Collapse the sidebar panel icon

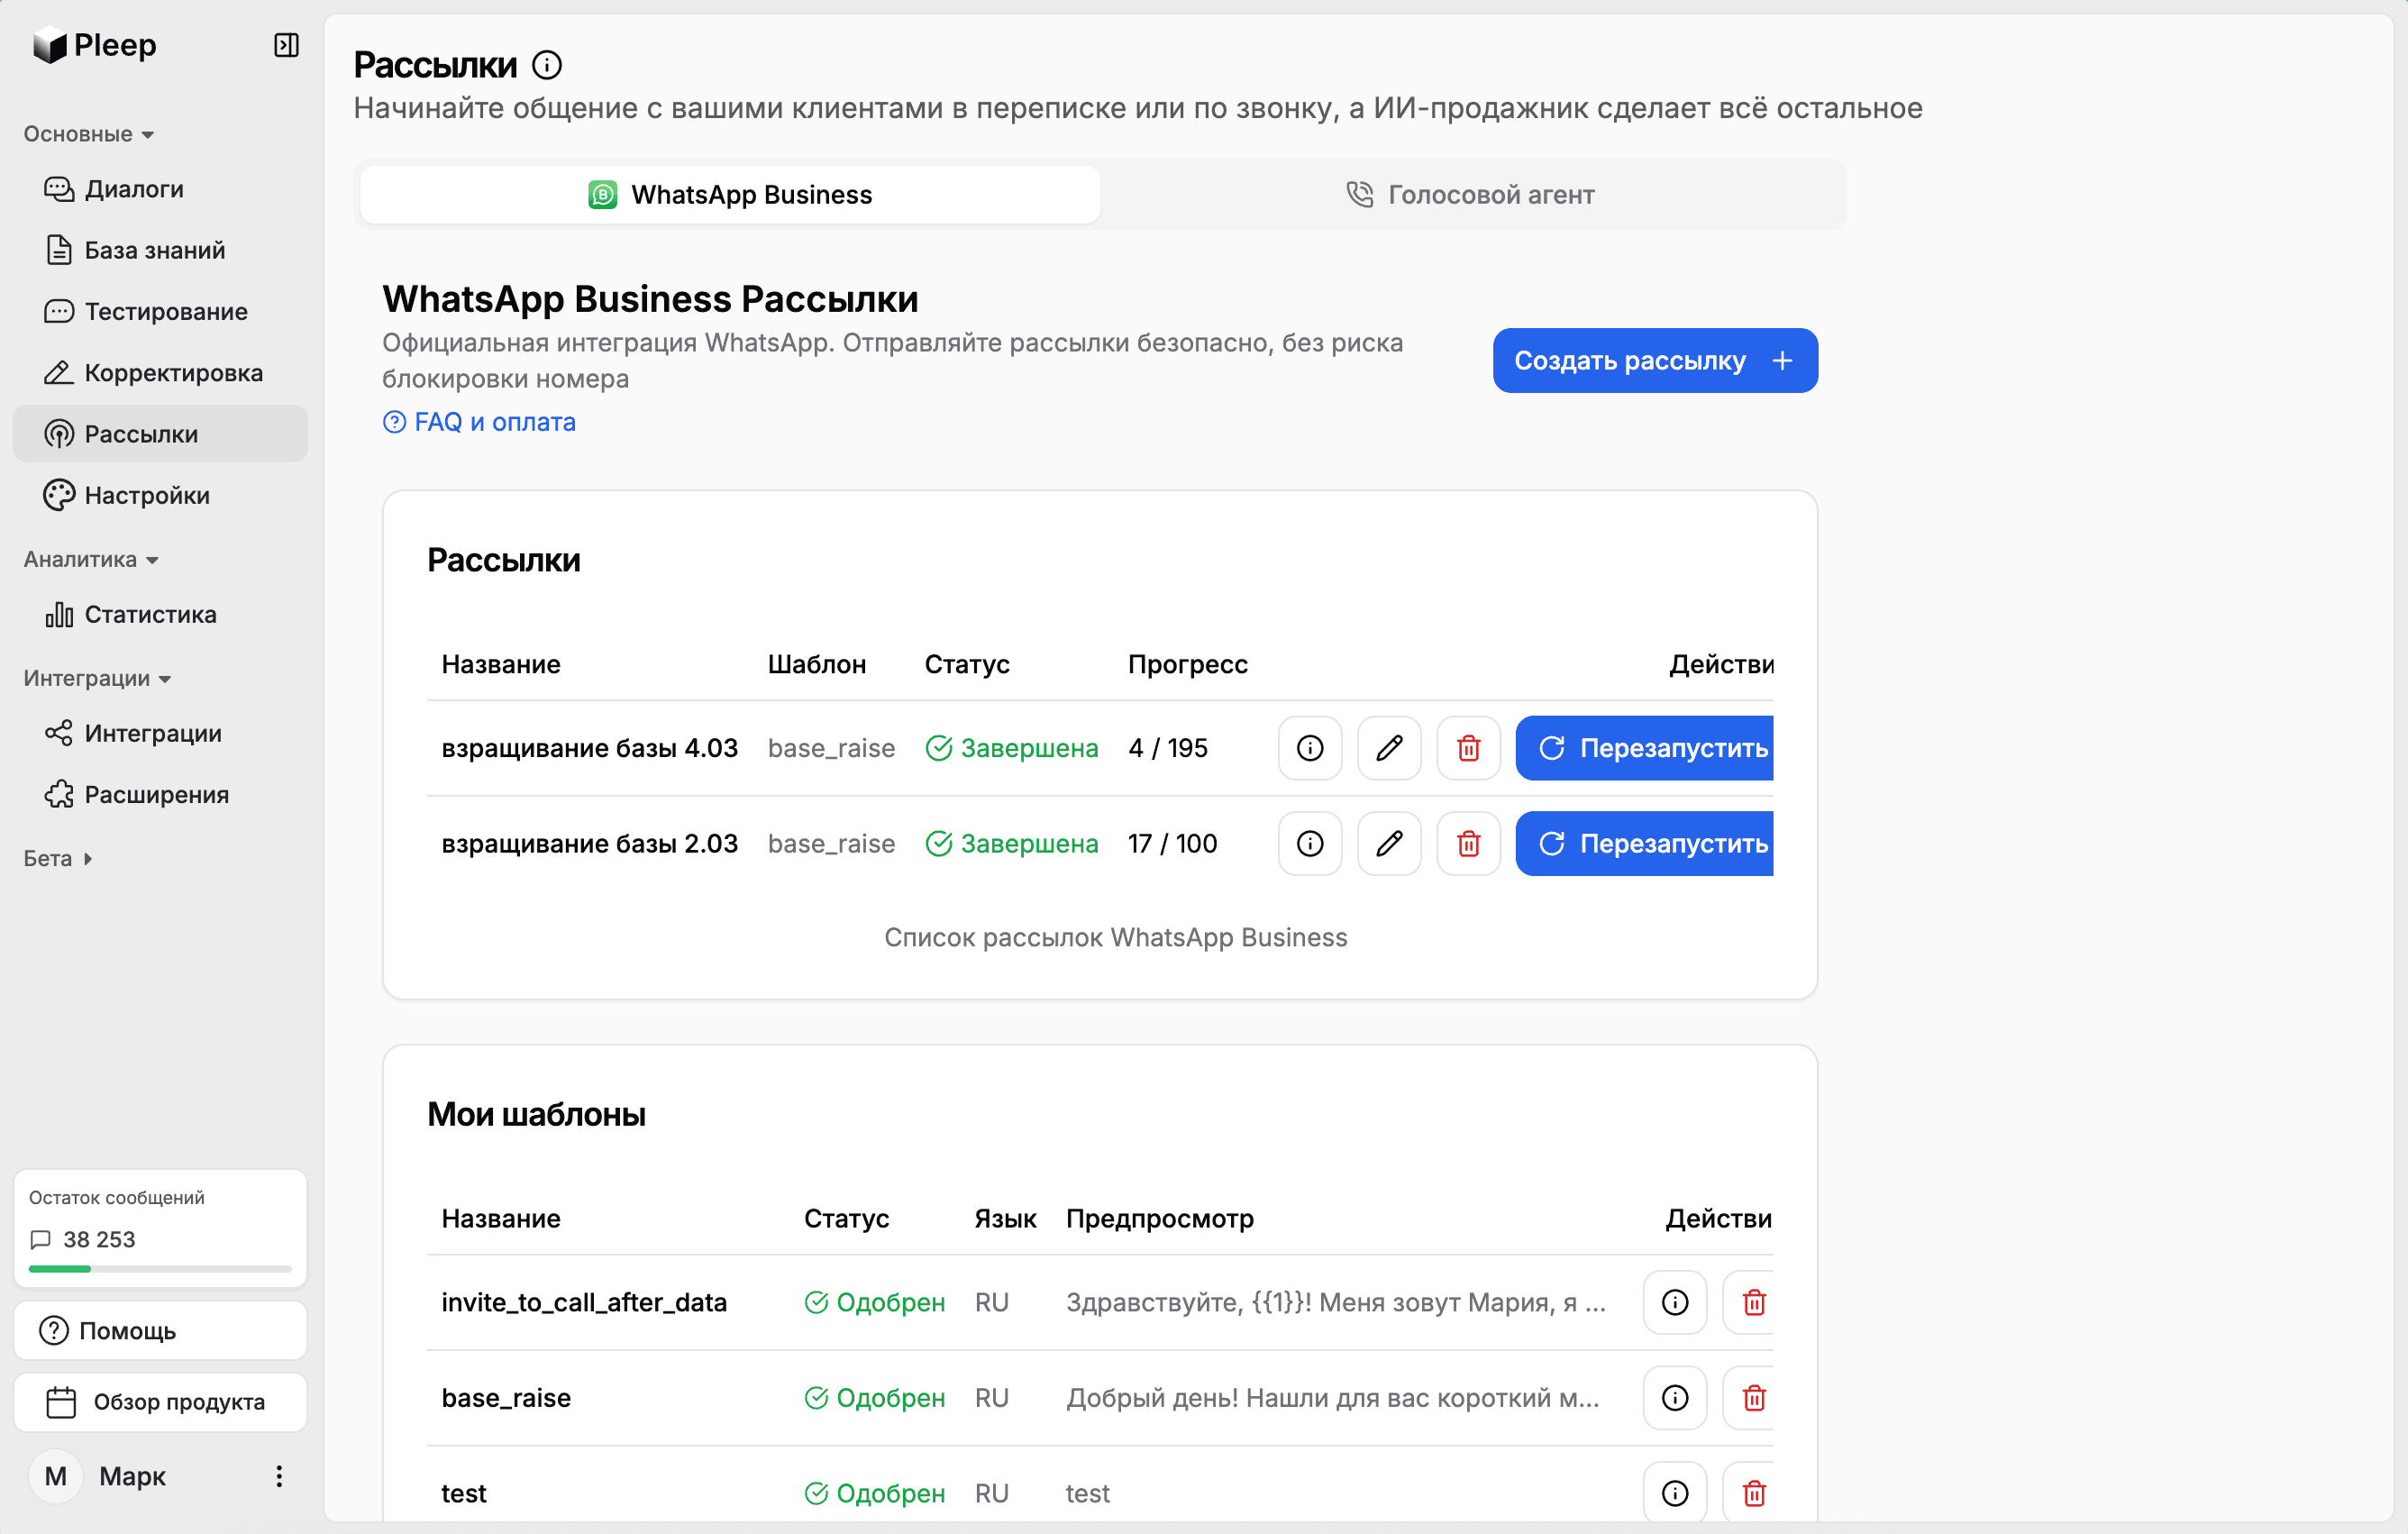[x=286, y=45]
